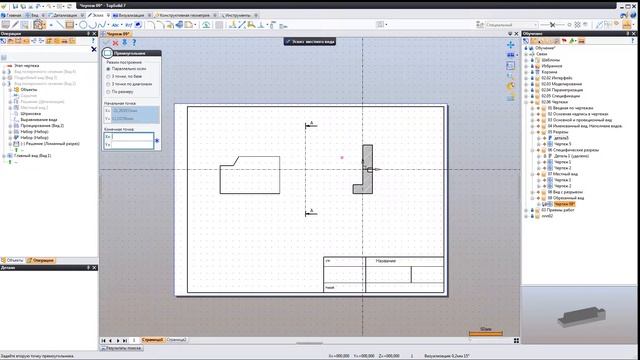Click the 3D part preview thumbnail
This screenshot has width=640, height=360.
581,316
